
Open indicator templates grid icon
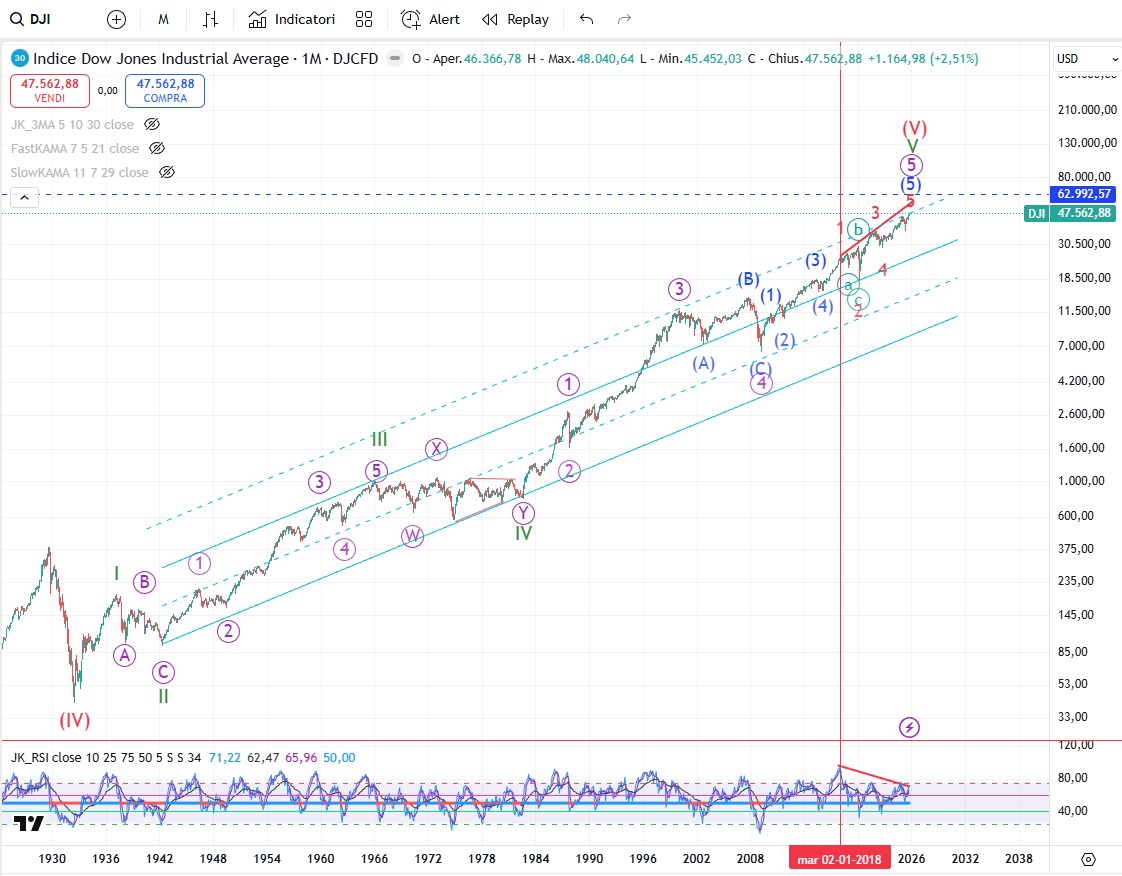(x=364, y=19)
